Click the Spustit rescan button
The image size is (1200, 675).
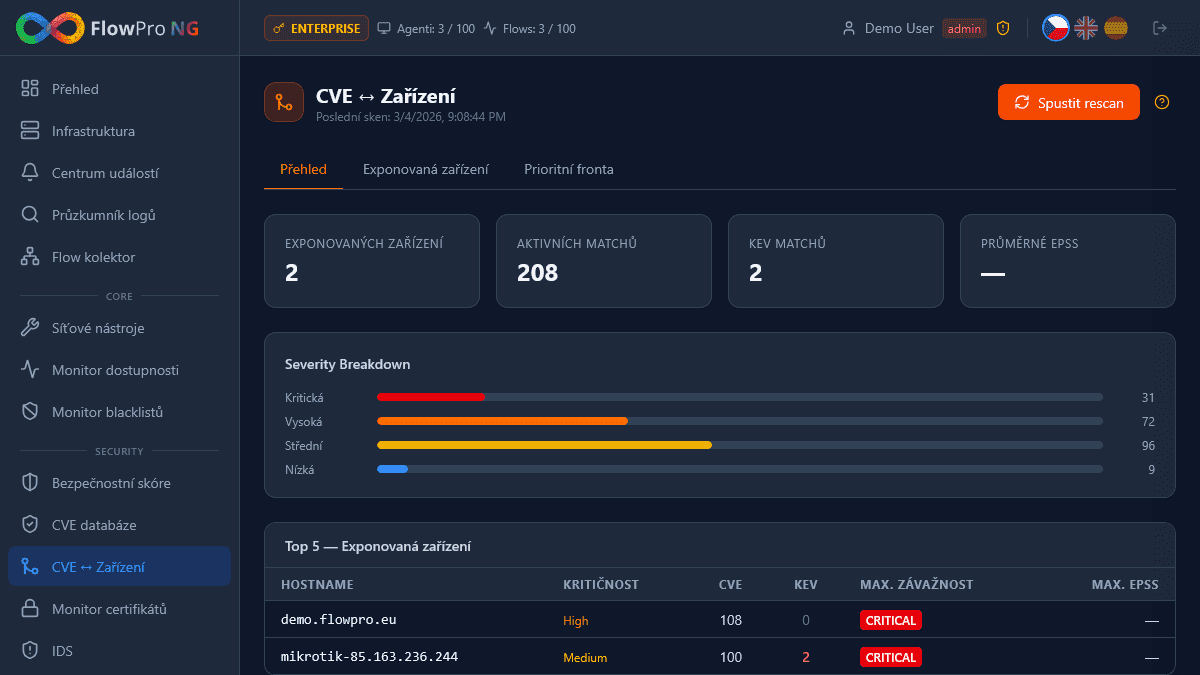click(x=1069, y=102)
